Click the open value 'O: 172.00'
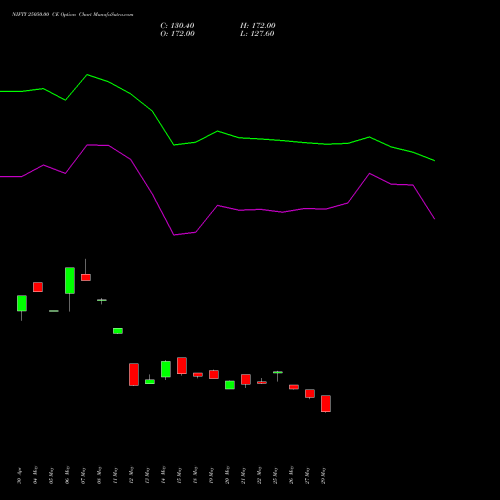Image resolution: width=500 pixels, height=500 pixels. point(177,34)
